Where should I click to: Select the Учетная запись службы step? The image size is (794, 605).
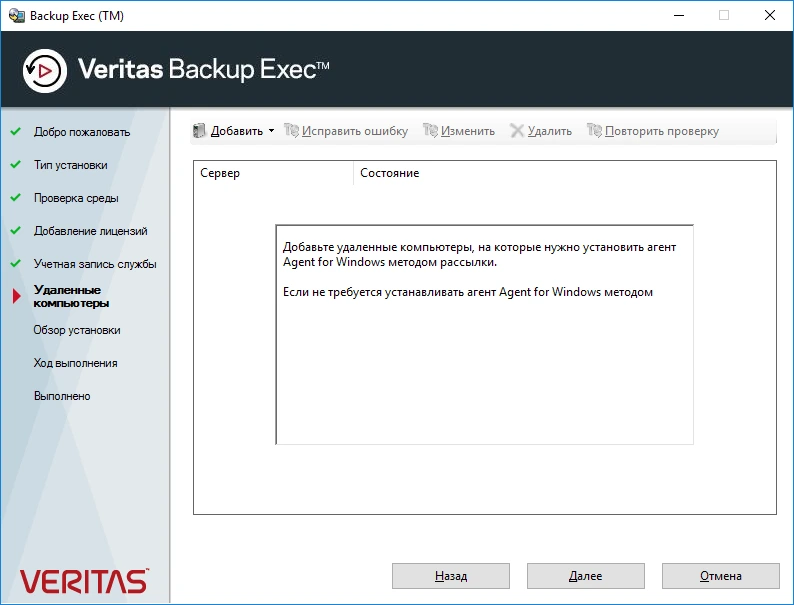[x=95, y=264]
